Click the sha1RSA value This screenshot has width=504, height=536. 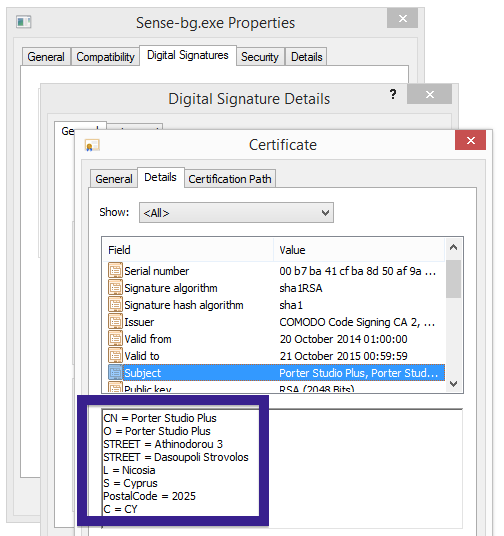pyautogui.click(x=301, y=288)
